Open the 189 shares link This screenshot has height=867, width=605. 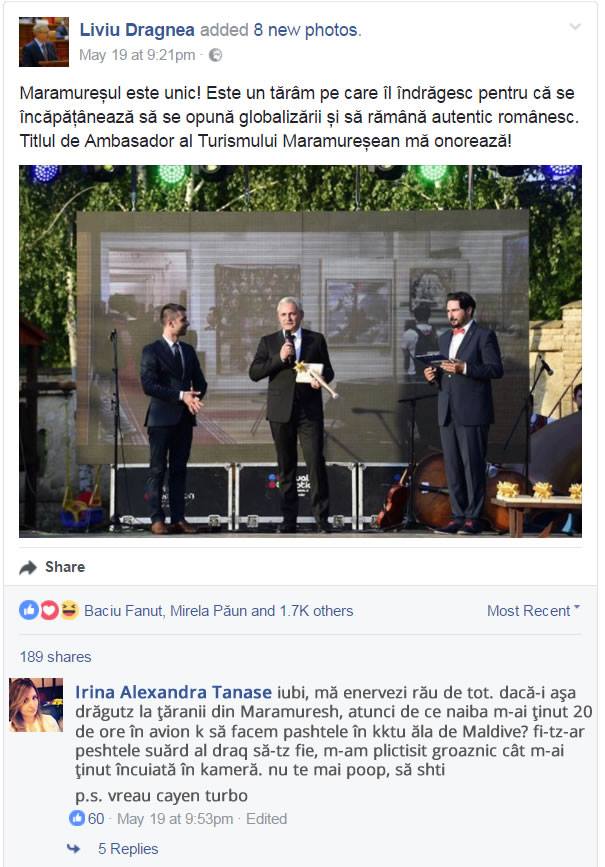coord(55,657)
